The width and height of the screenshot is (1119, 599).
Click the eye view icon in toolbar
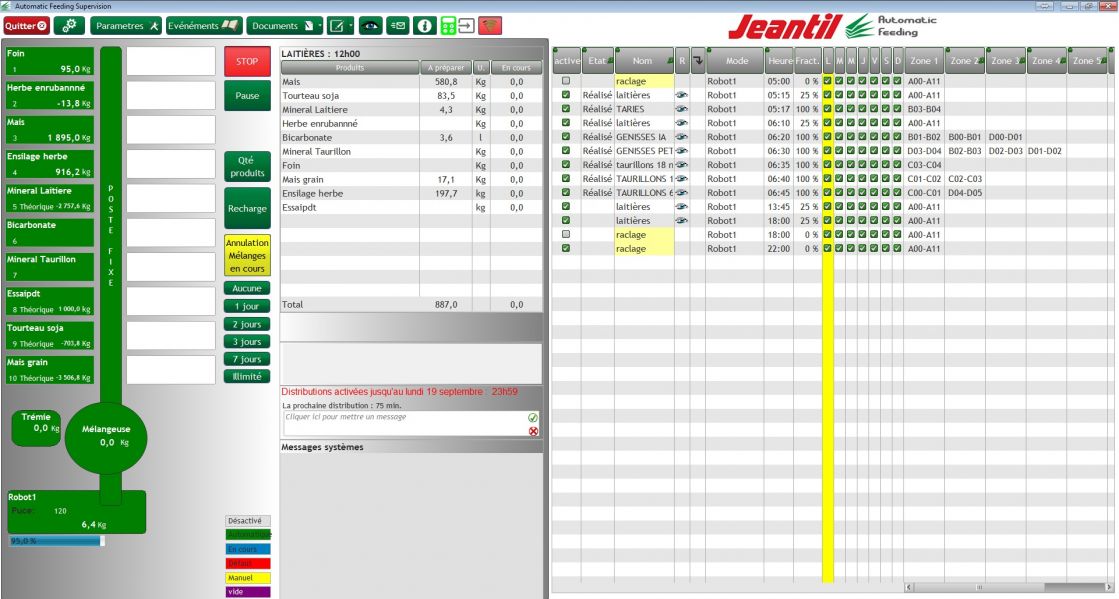370,26
